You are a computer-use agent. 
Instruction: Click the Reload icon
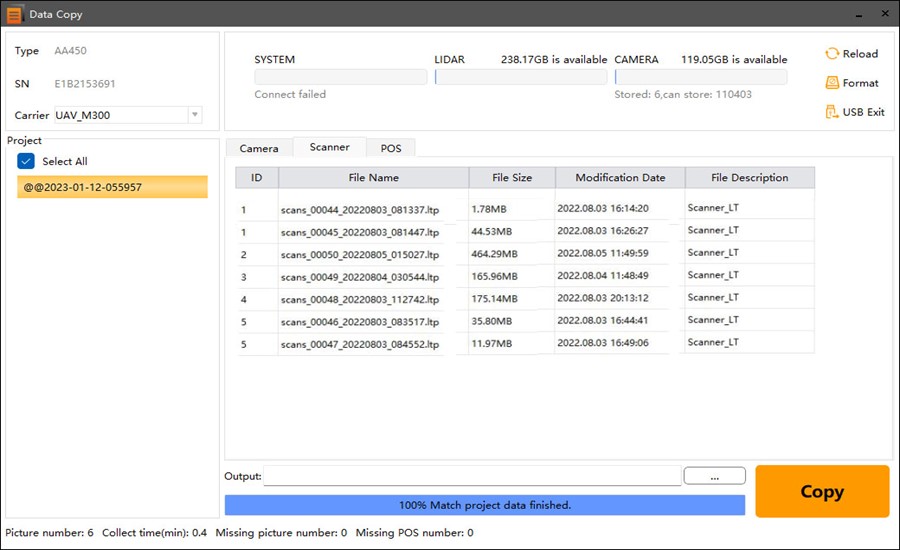pos(831,54)
